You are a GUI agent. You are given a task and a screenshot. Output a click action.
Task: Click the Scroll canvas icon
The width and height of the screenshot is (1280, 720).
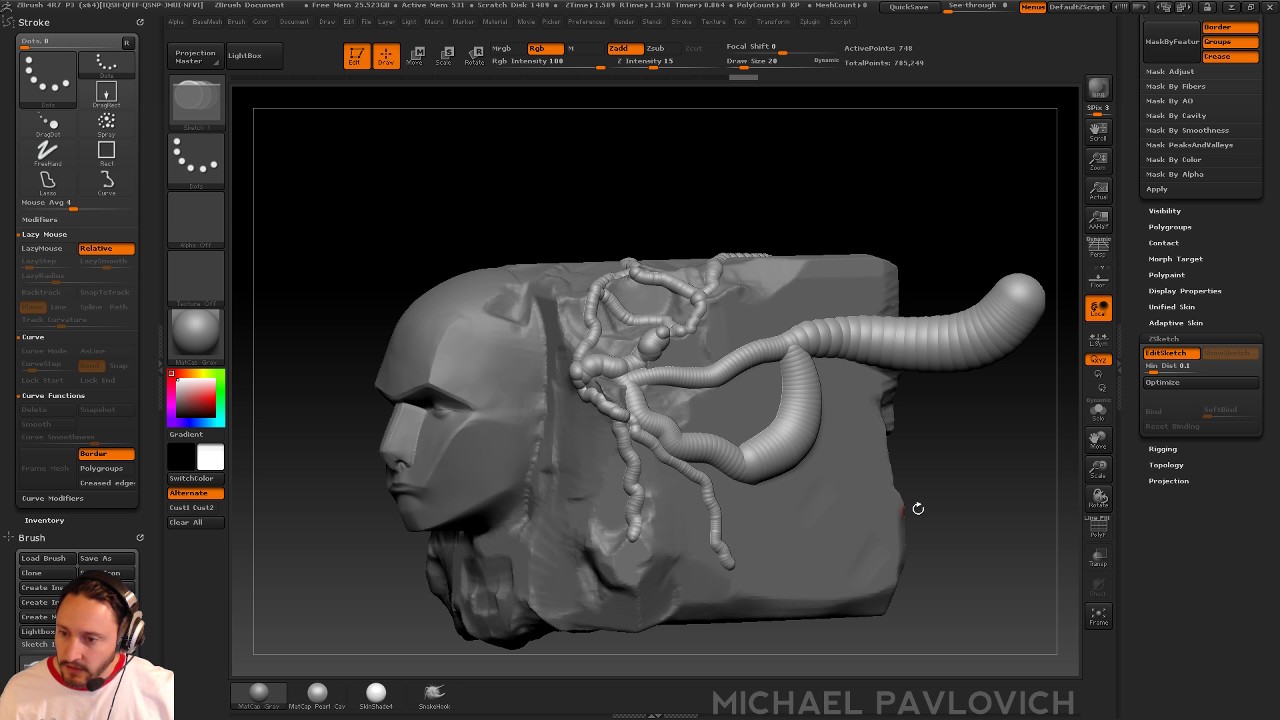click(1098, 131)
